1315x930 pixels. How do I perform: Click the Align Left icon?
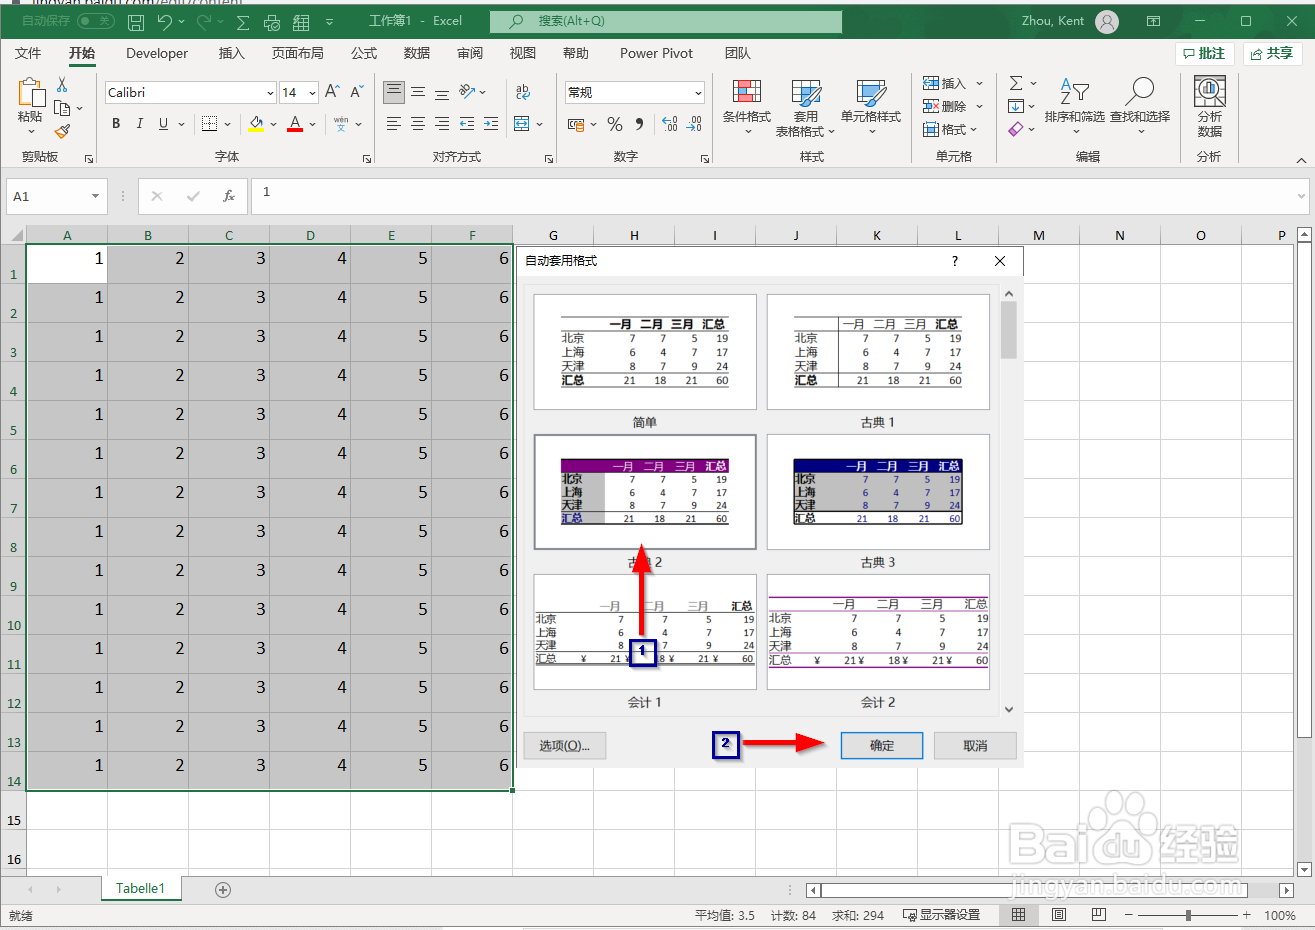click(x=394, y=124)
